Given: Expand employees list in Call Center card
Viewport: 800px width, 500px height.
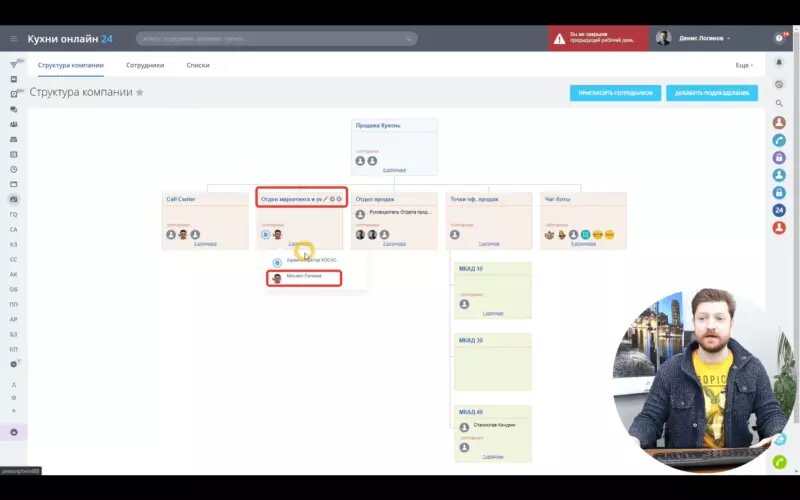Looking at the screenshot, I should click(205, 244).
